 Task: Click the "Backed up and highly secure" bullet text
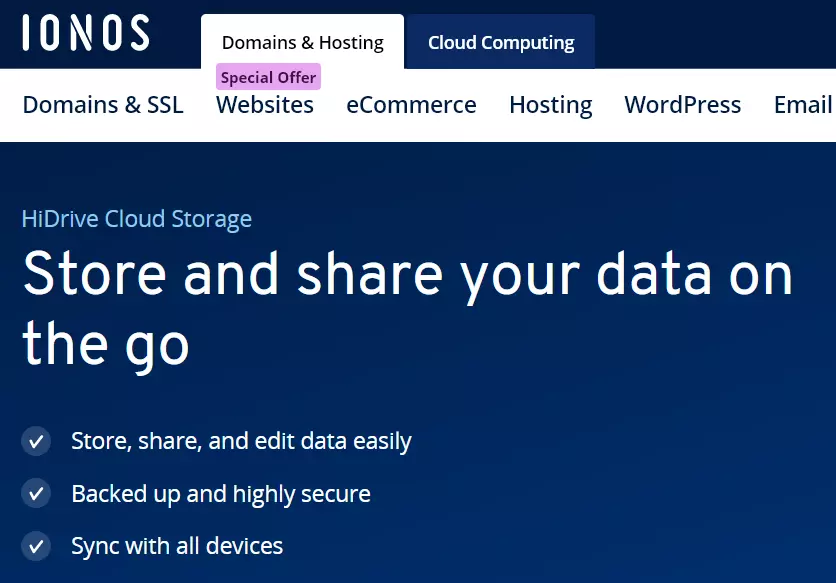pos(221,493)
